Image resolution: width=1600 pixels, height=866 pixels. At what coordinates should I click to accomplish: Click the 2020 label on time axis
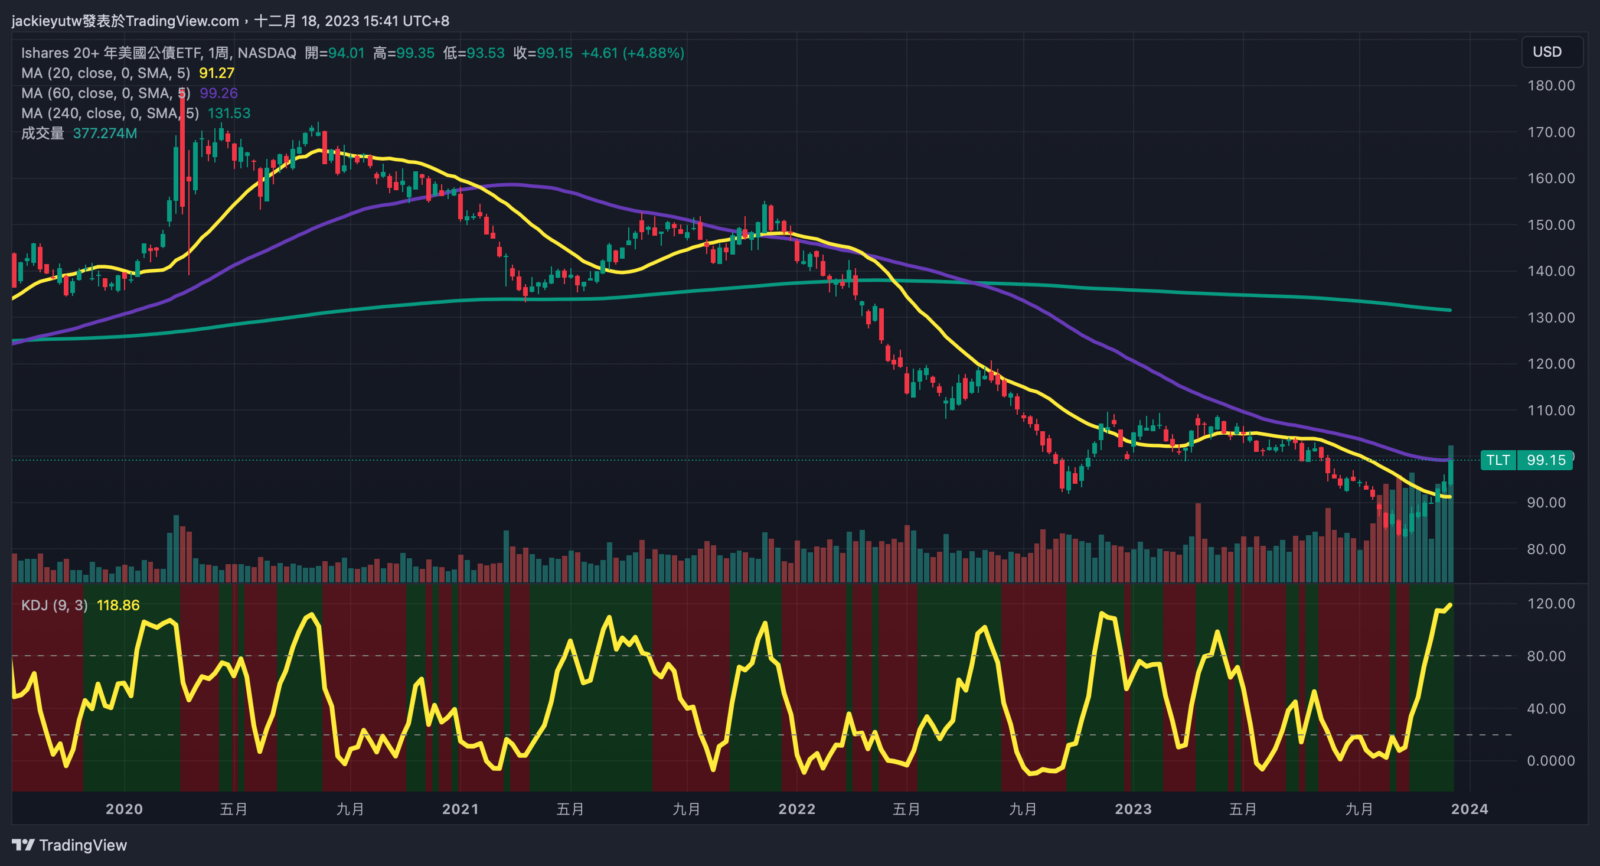124,809
